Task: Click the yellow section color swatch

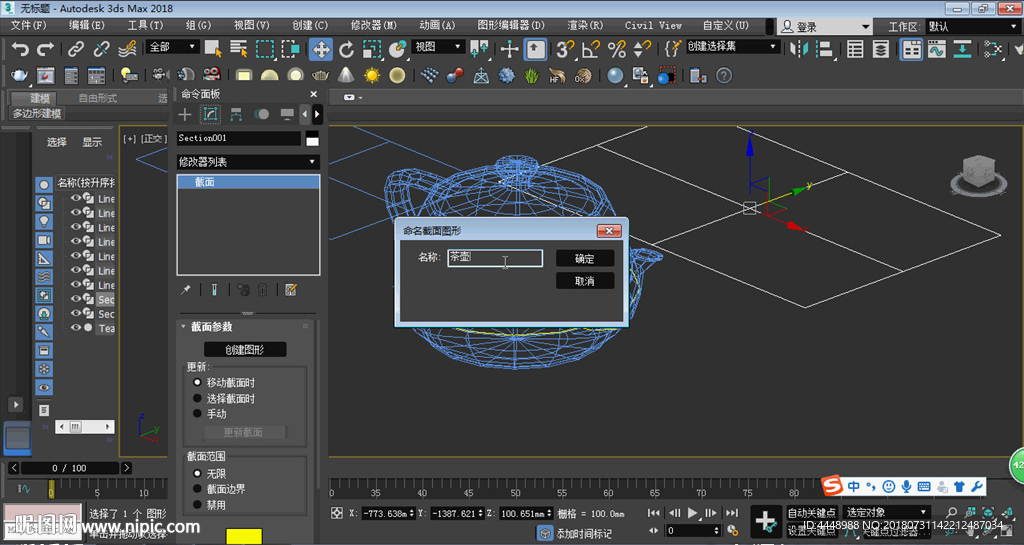Action: [244, 536]
